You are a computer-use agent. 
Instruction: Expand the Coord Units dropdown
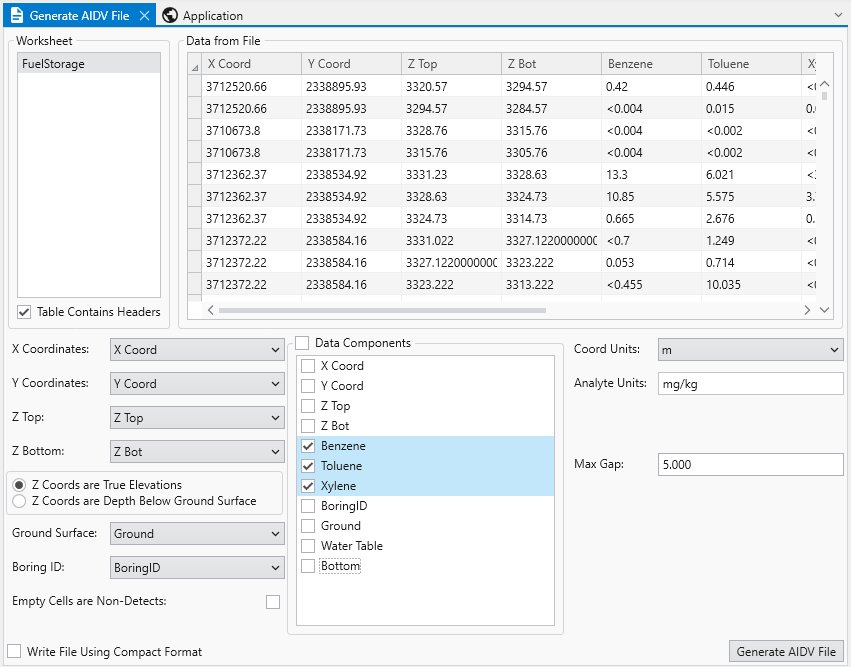click(x=750, y=350)
